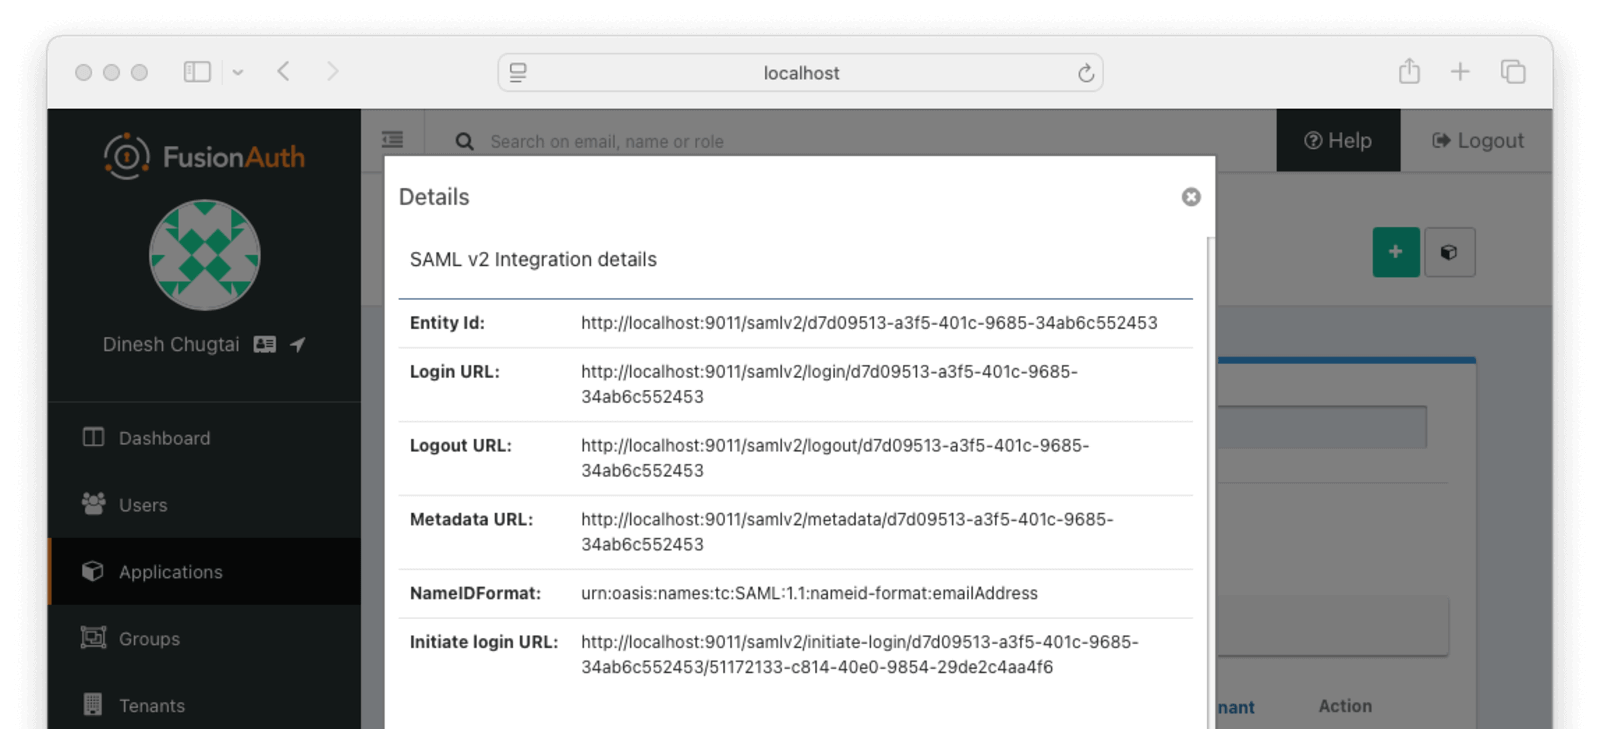Click the SAML v2 Integration details heading
Image resolution: width=1600 pixels, height=729 pixels.
point(533,259)
